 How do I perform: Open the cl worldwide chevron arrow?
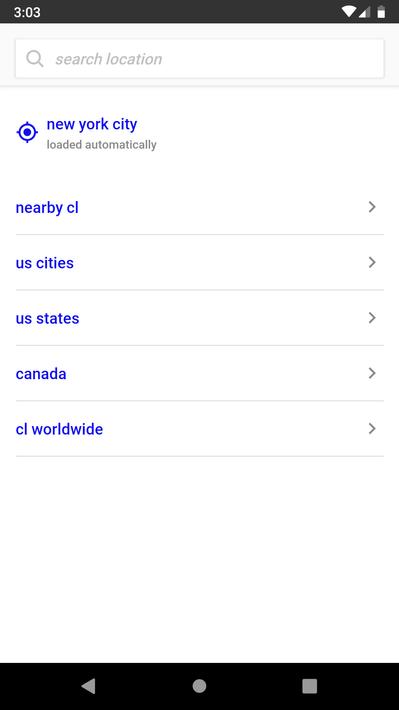point(372,428)
